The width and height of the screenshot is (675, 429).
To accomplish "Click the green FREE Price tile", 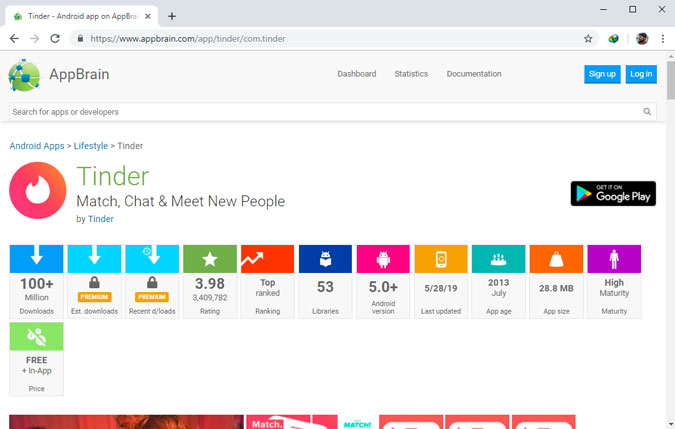I will pyautogui.click(x=37, y=359).
